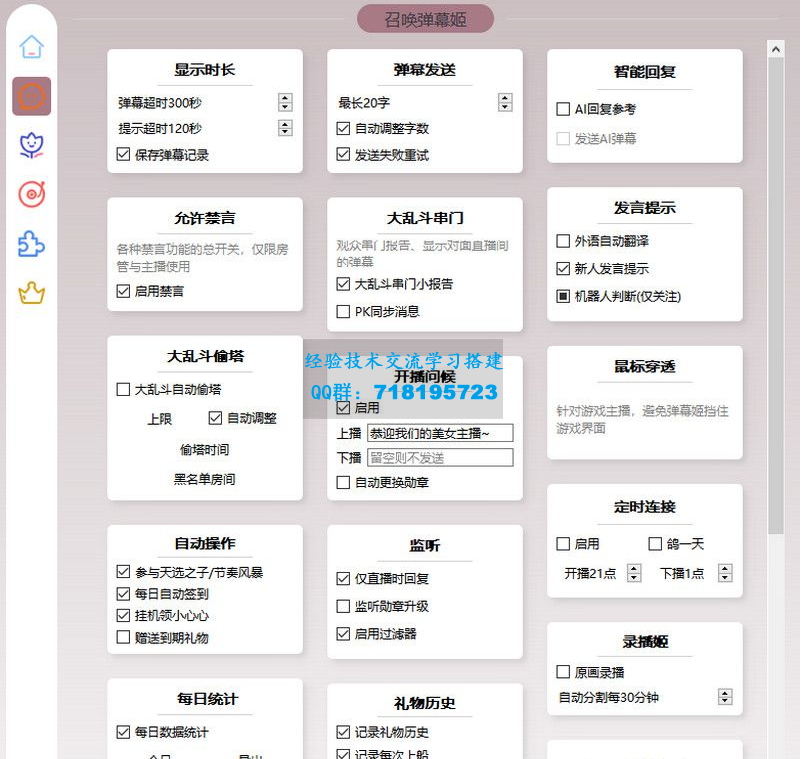807x759 pixels.
Task: Open the blue puzzle piece plugins icon
Action: click(32, 244)
